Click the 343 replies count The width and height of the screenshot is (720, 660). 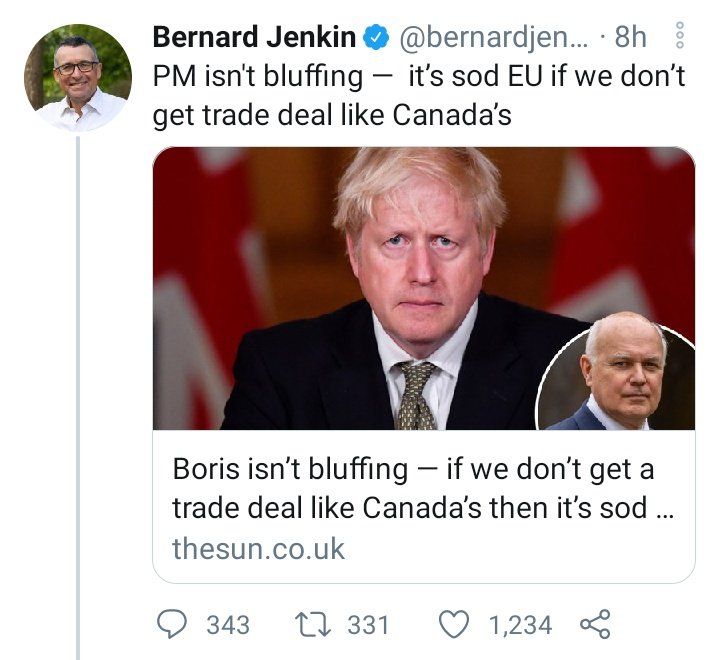coord(228,625)
